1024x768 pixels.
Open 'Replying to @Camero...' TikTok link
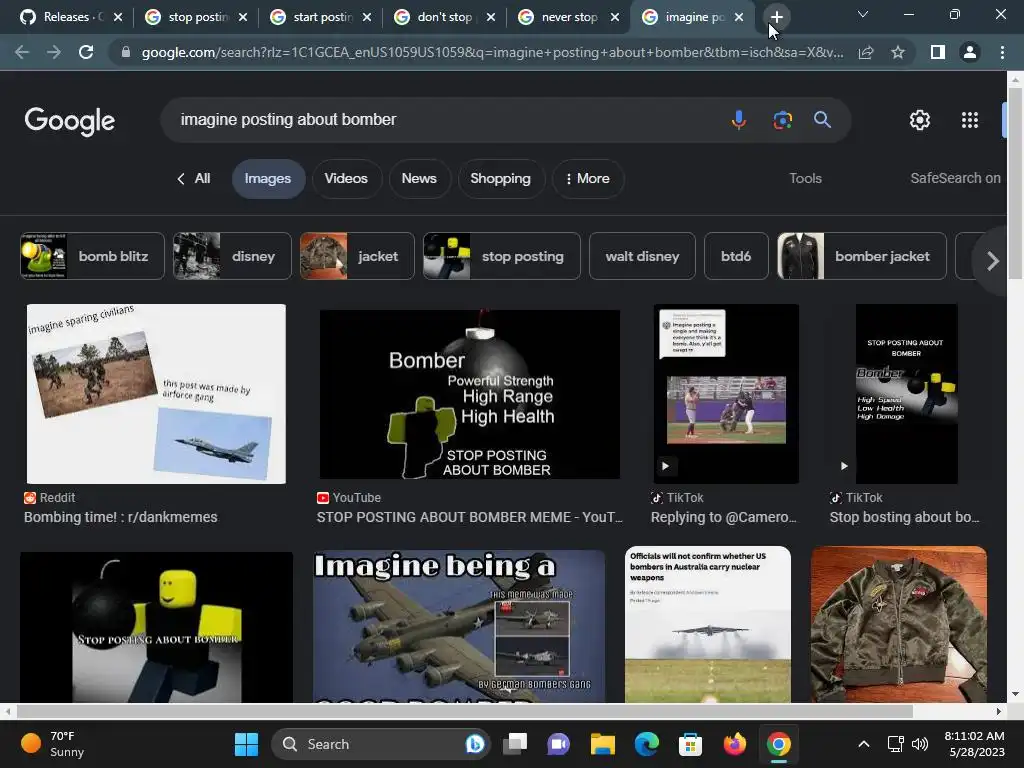[724, 517]
